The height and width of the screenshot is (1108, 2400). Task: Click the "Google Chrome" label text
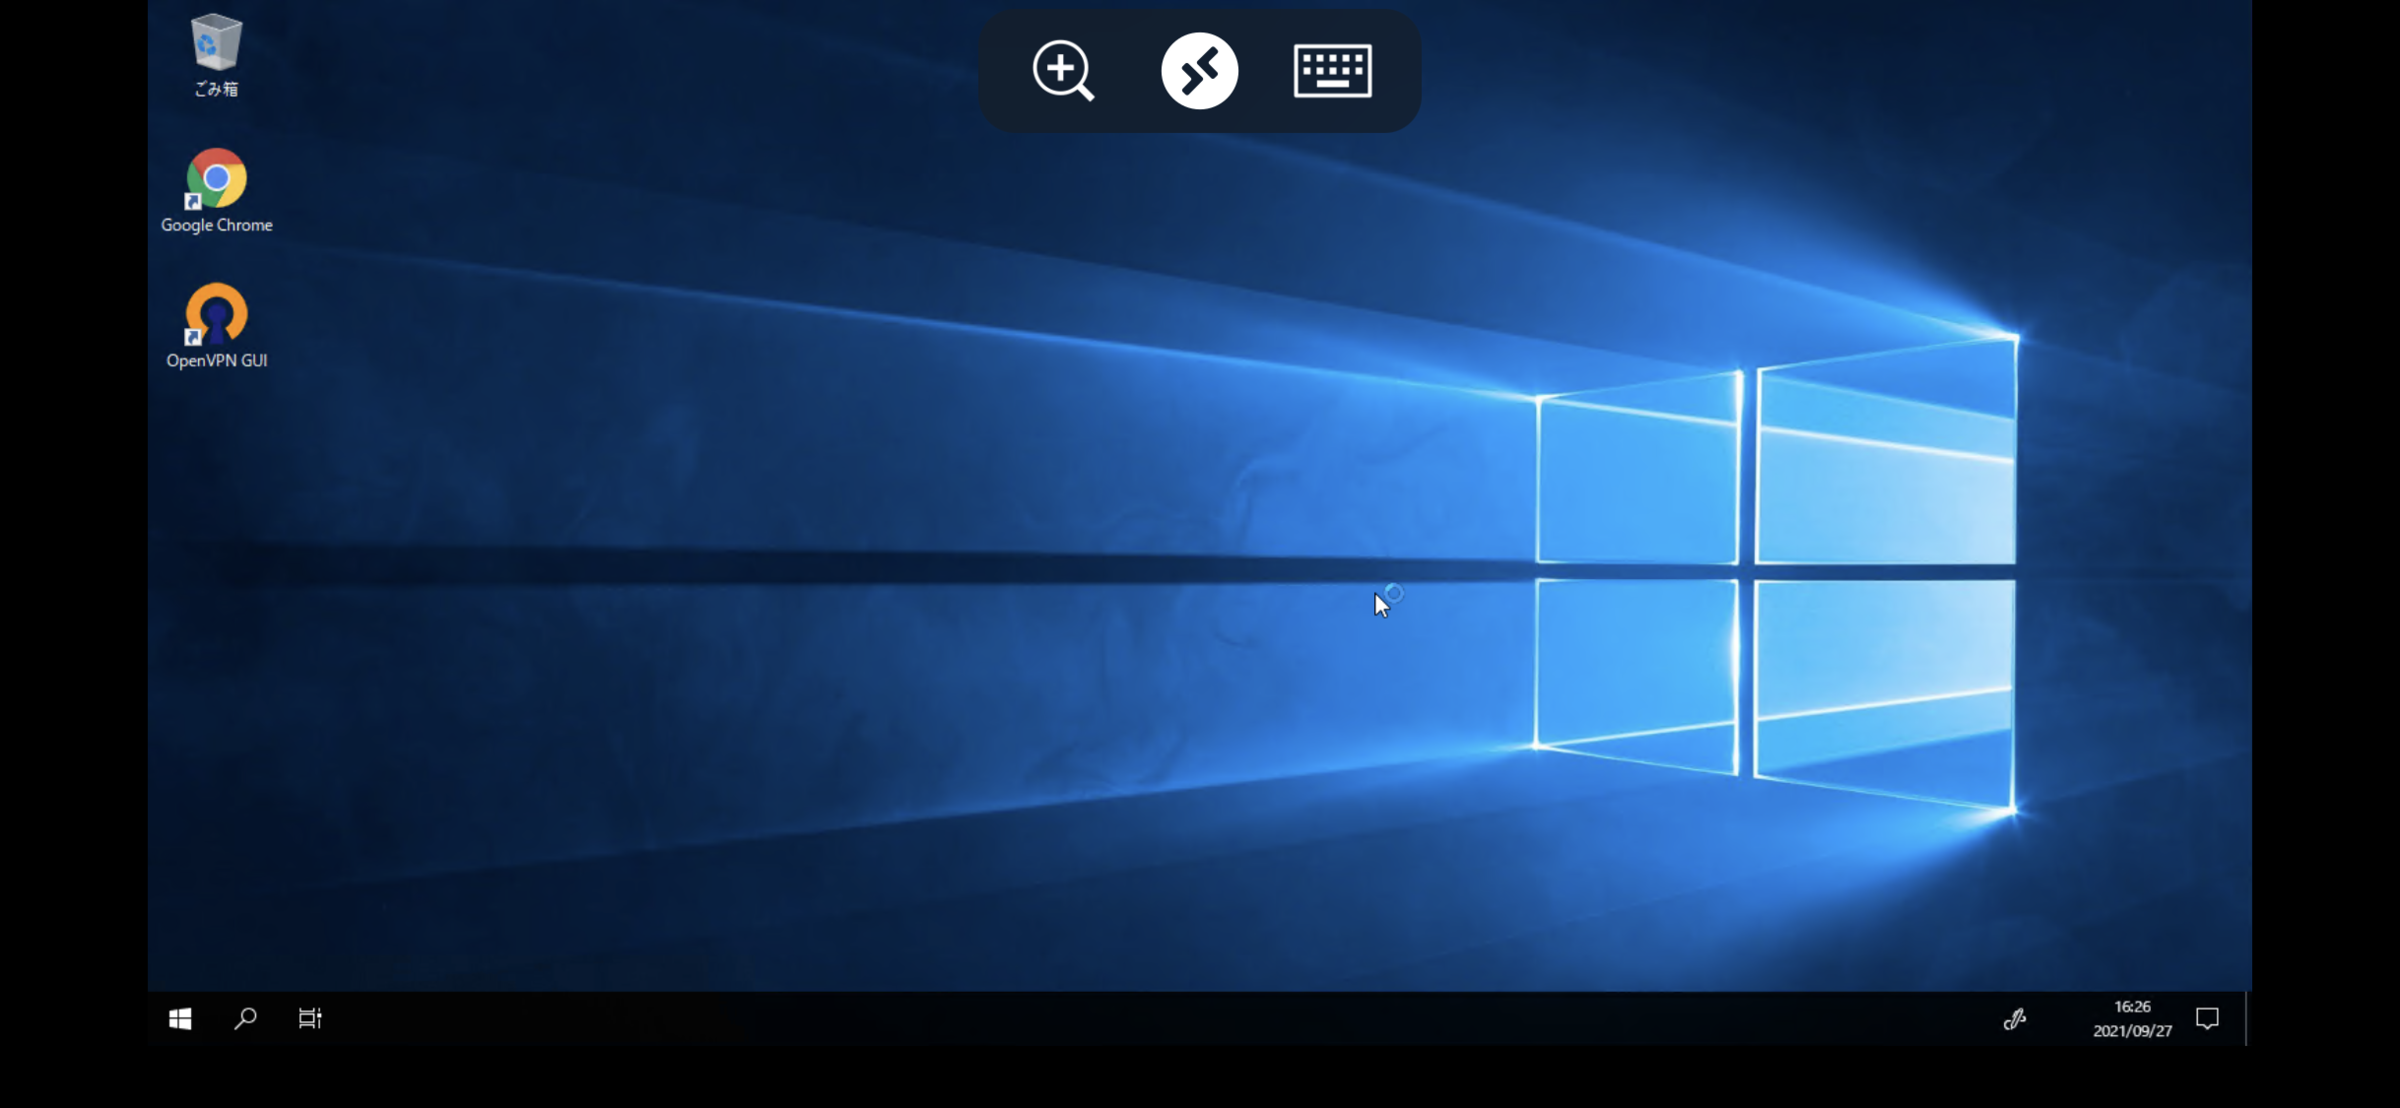point(216,225)
